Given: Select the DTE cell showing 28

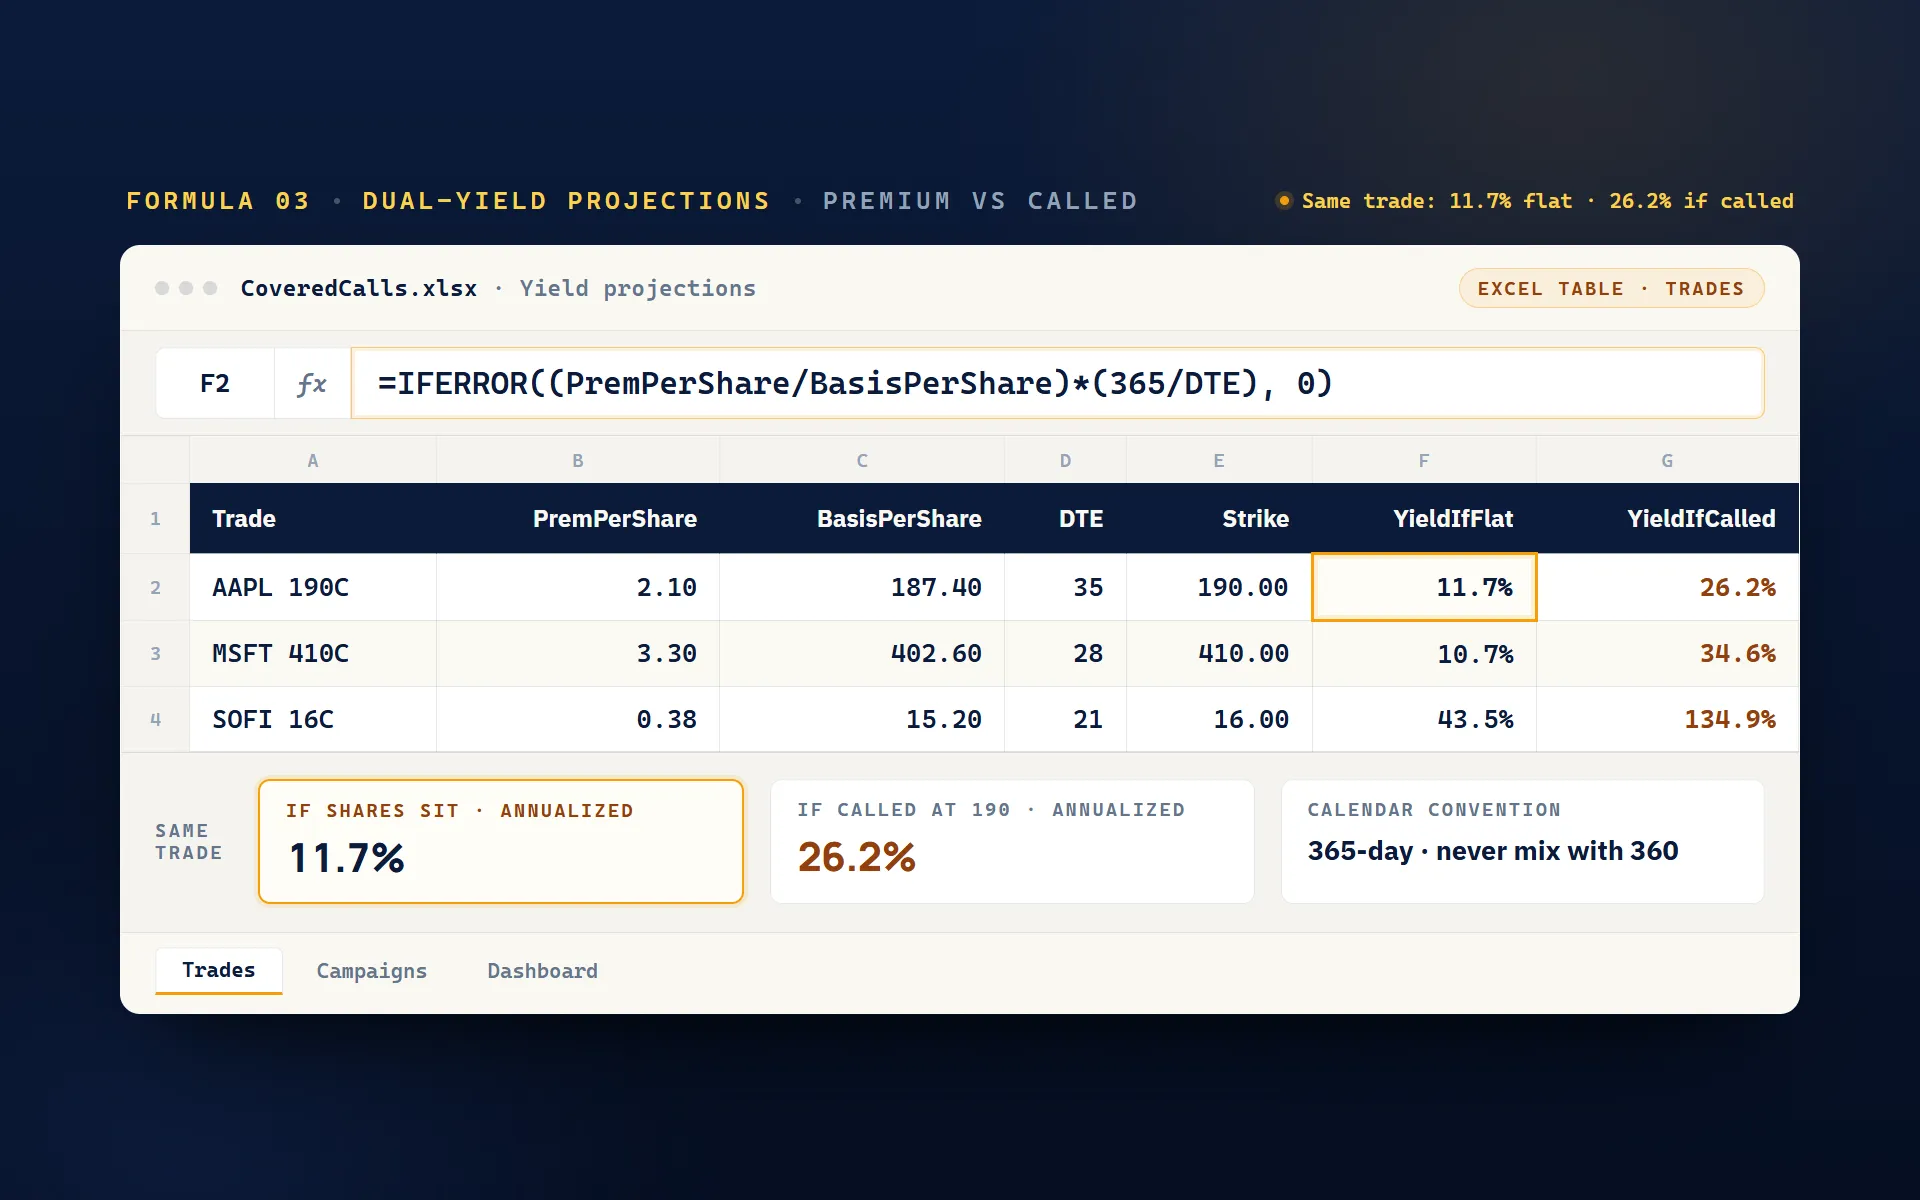Looking at the screenshot, I should [1066, 653].
